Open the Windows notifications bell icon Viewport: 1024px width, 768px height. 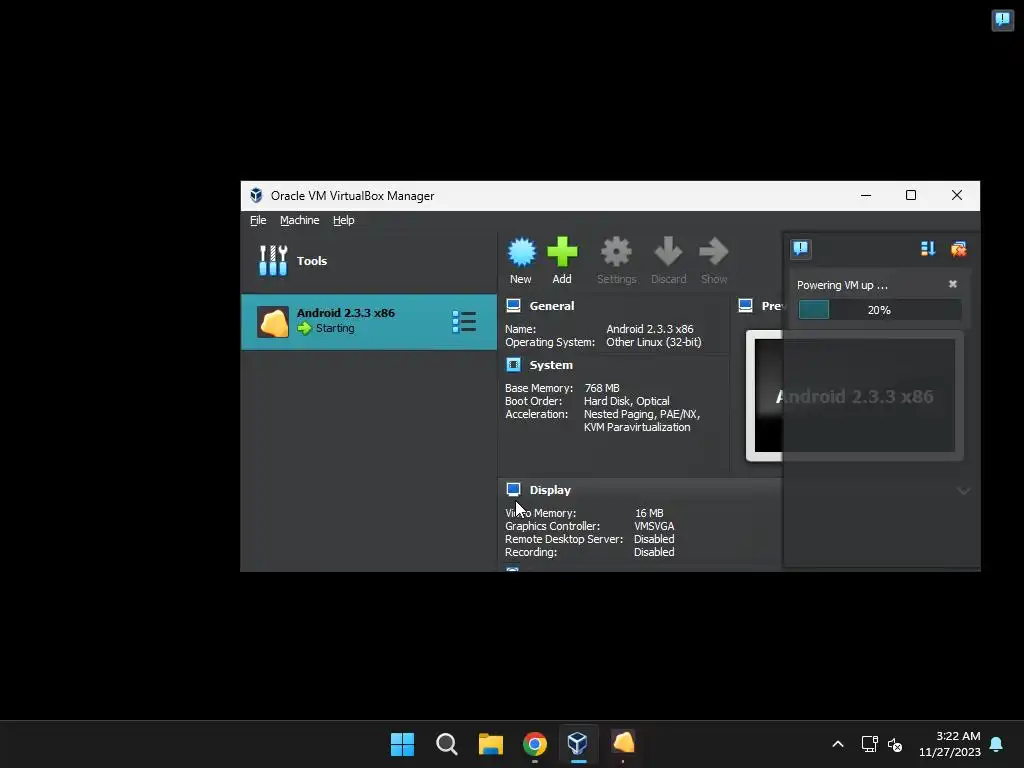coord(996,744)
